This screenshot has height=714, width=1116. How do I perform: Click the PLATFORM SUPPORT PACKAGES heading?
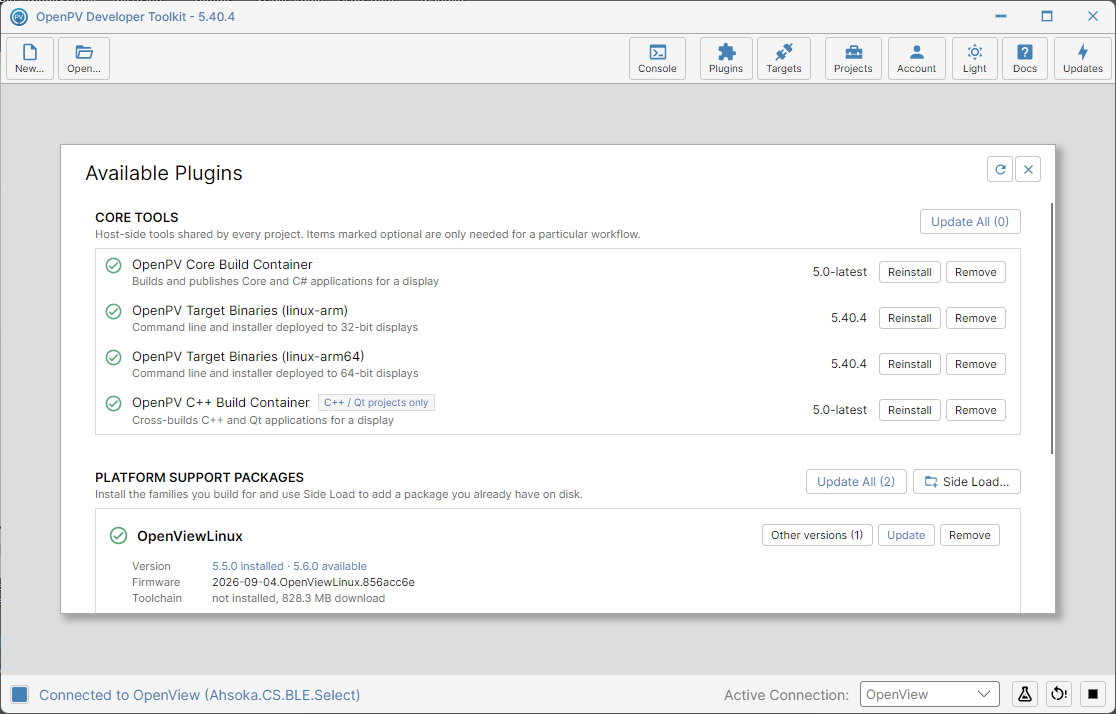point(199,477)
